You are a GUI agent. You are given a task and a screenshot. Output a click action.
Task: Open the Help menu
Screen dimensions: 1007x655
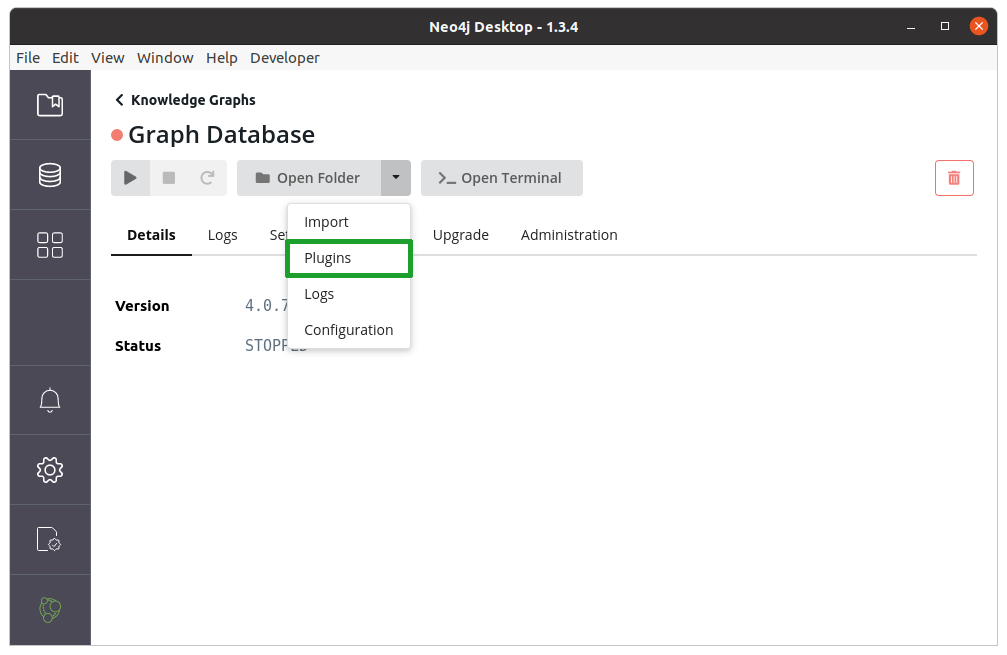[x=222, y=58]
